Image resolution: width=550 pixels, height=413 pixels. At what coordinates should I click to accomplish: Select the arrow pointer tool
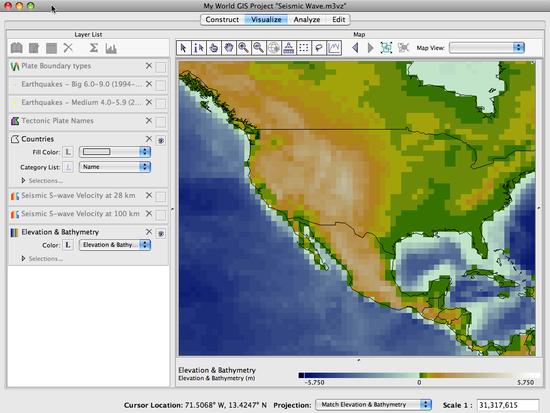pyautogui.click(x=183, y=48)
